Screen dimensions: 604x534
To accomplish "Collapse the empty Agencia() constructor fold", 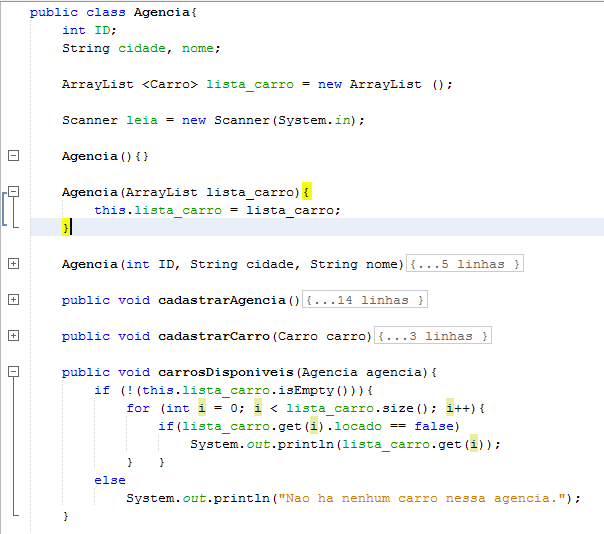I will (x=13, y=156).
